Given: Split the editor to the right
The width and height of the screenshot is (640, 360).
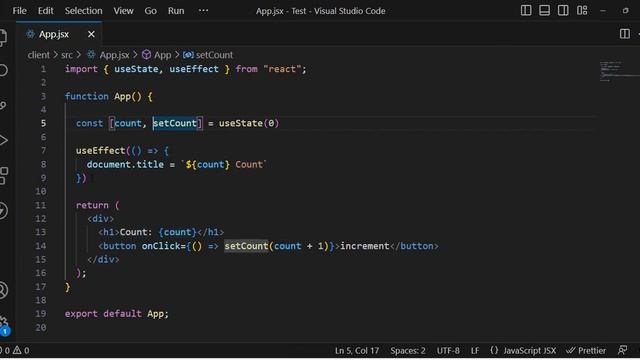Looking at the screenshot, I should (624, 34).
